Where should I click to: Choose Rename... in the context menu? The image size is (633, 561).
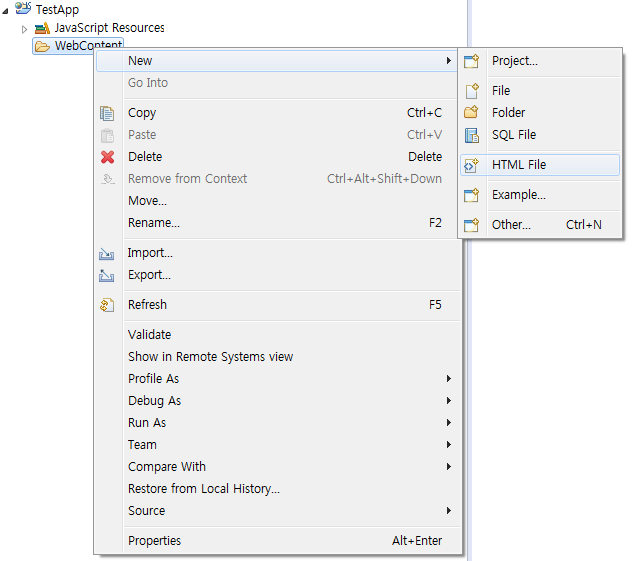153,223
